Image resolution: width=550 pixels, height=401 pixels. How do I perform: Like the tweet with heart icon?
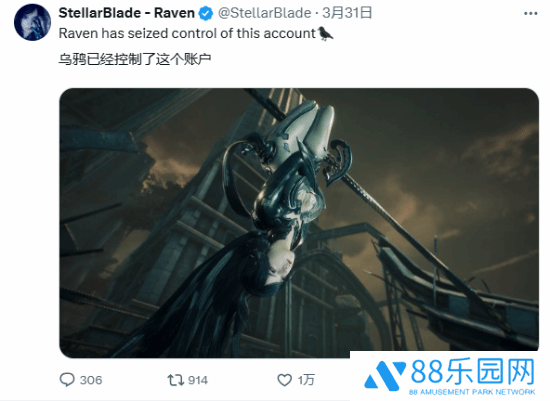[284, 380]
